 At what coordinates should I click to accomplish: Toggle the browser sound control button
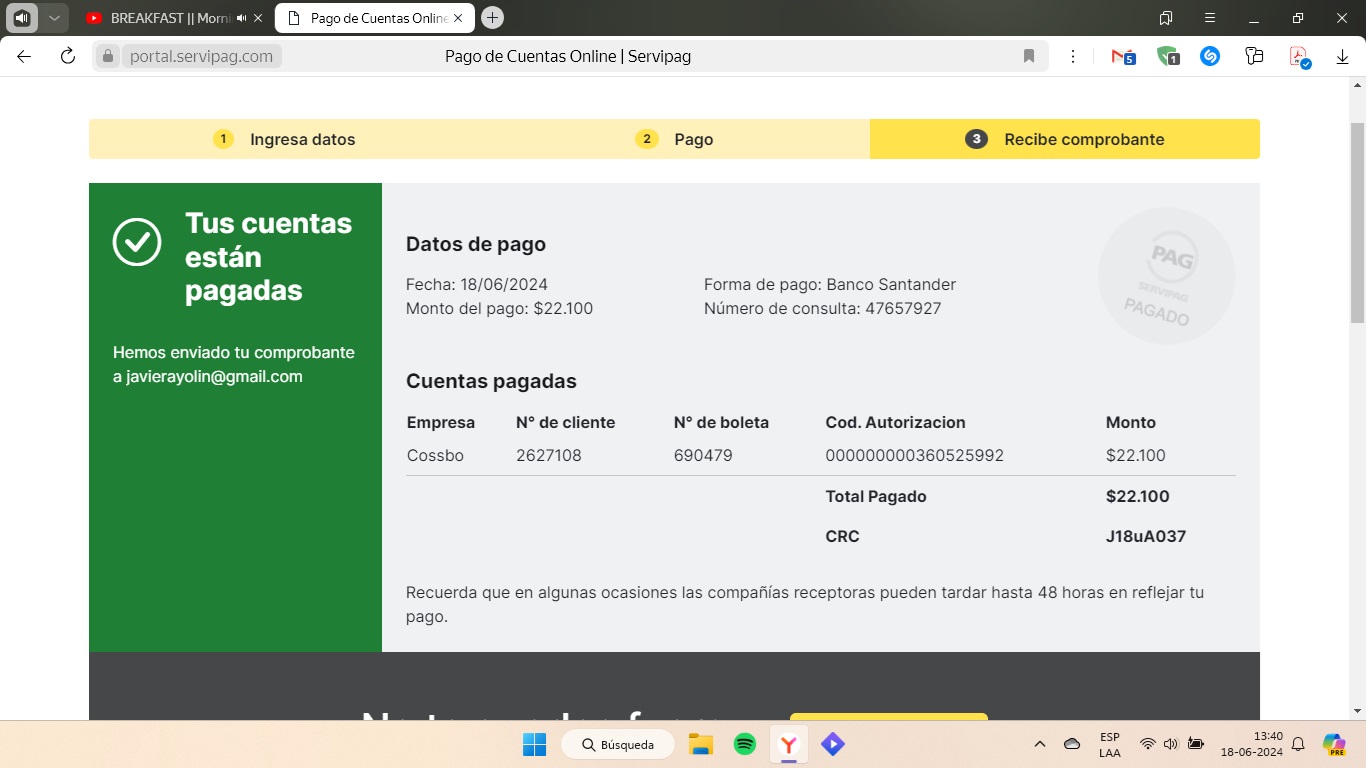22,18
